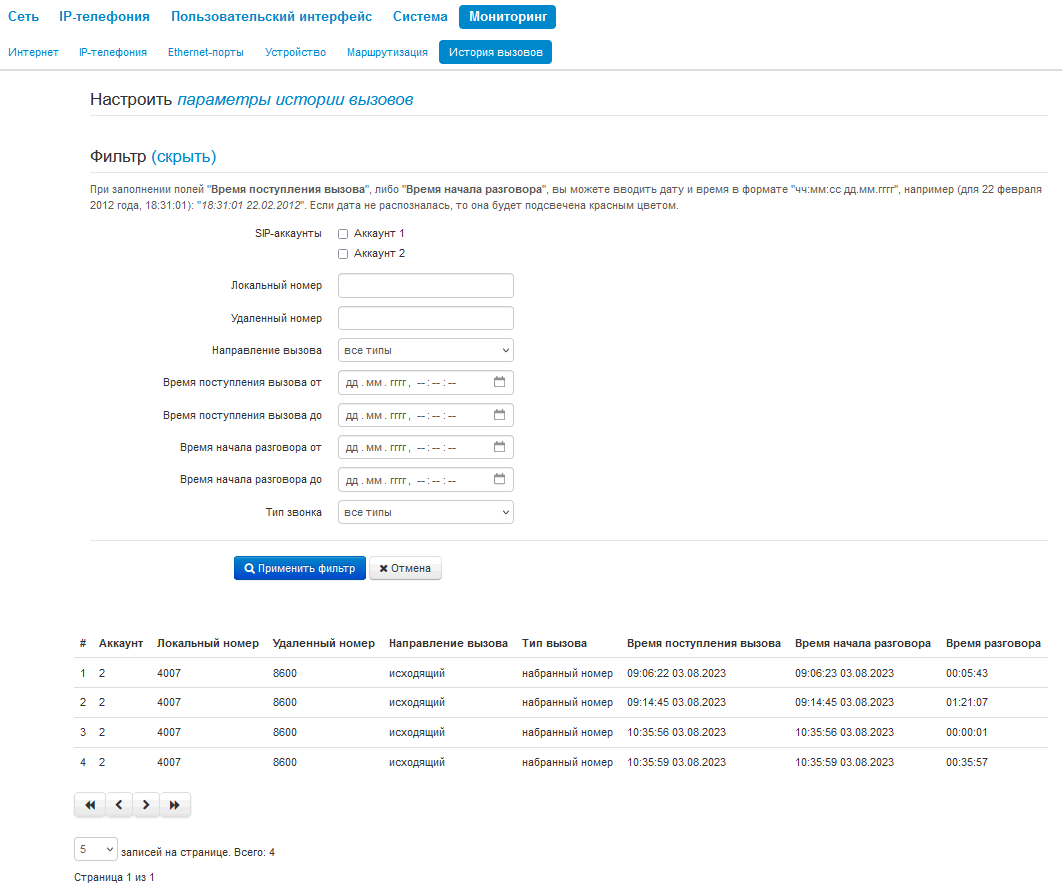Open параметры истории вызовов link
1062x895 pixels.
pyautogui.click(x=295, y=100)
